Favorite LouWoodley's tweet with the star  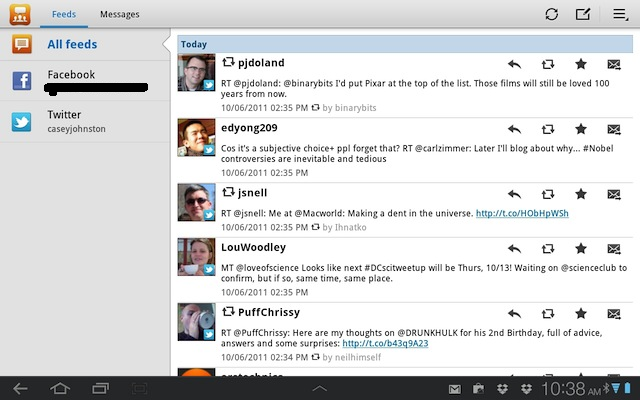click(581, 249)
